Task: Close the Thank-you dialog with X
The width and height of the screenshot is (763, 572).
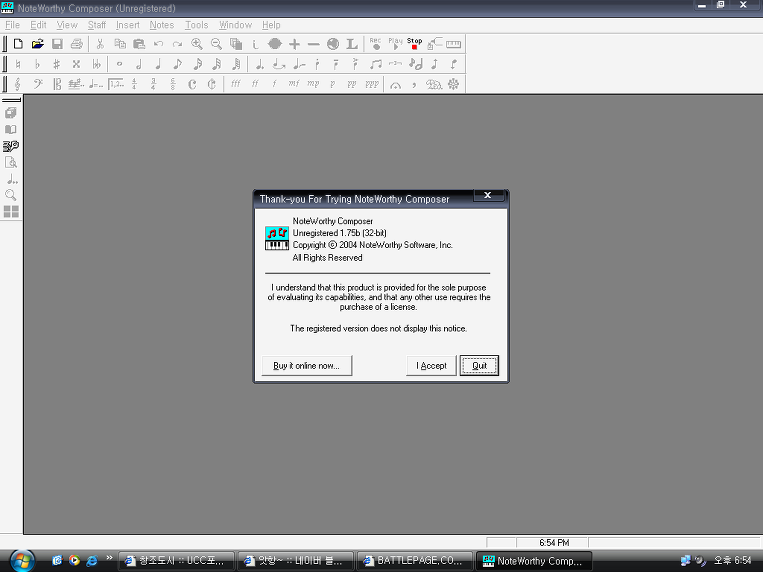Action: (488, 196)
